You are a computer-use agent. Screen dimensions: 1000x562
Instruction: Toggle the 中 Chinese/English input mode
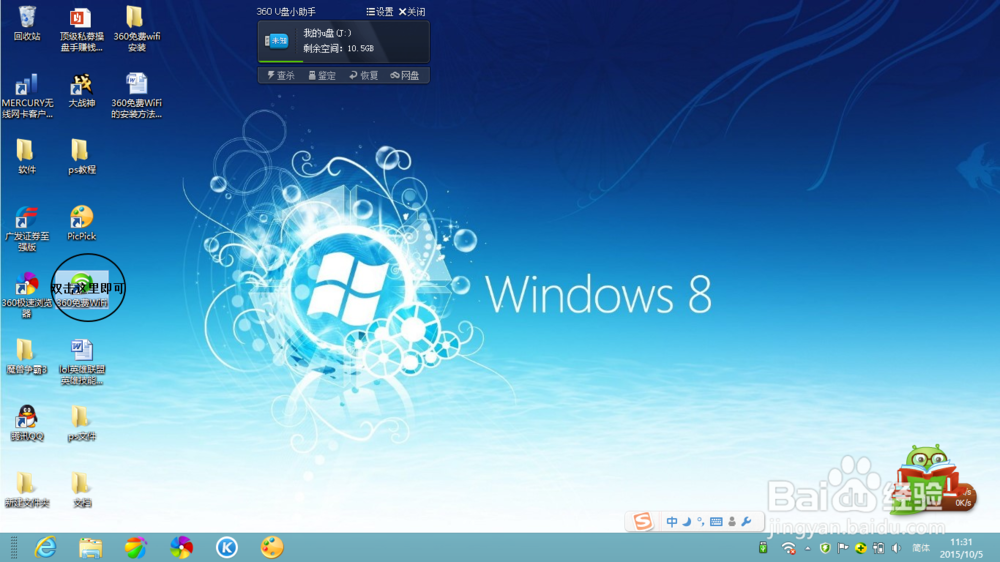(672, 522)
